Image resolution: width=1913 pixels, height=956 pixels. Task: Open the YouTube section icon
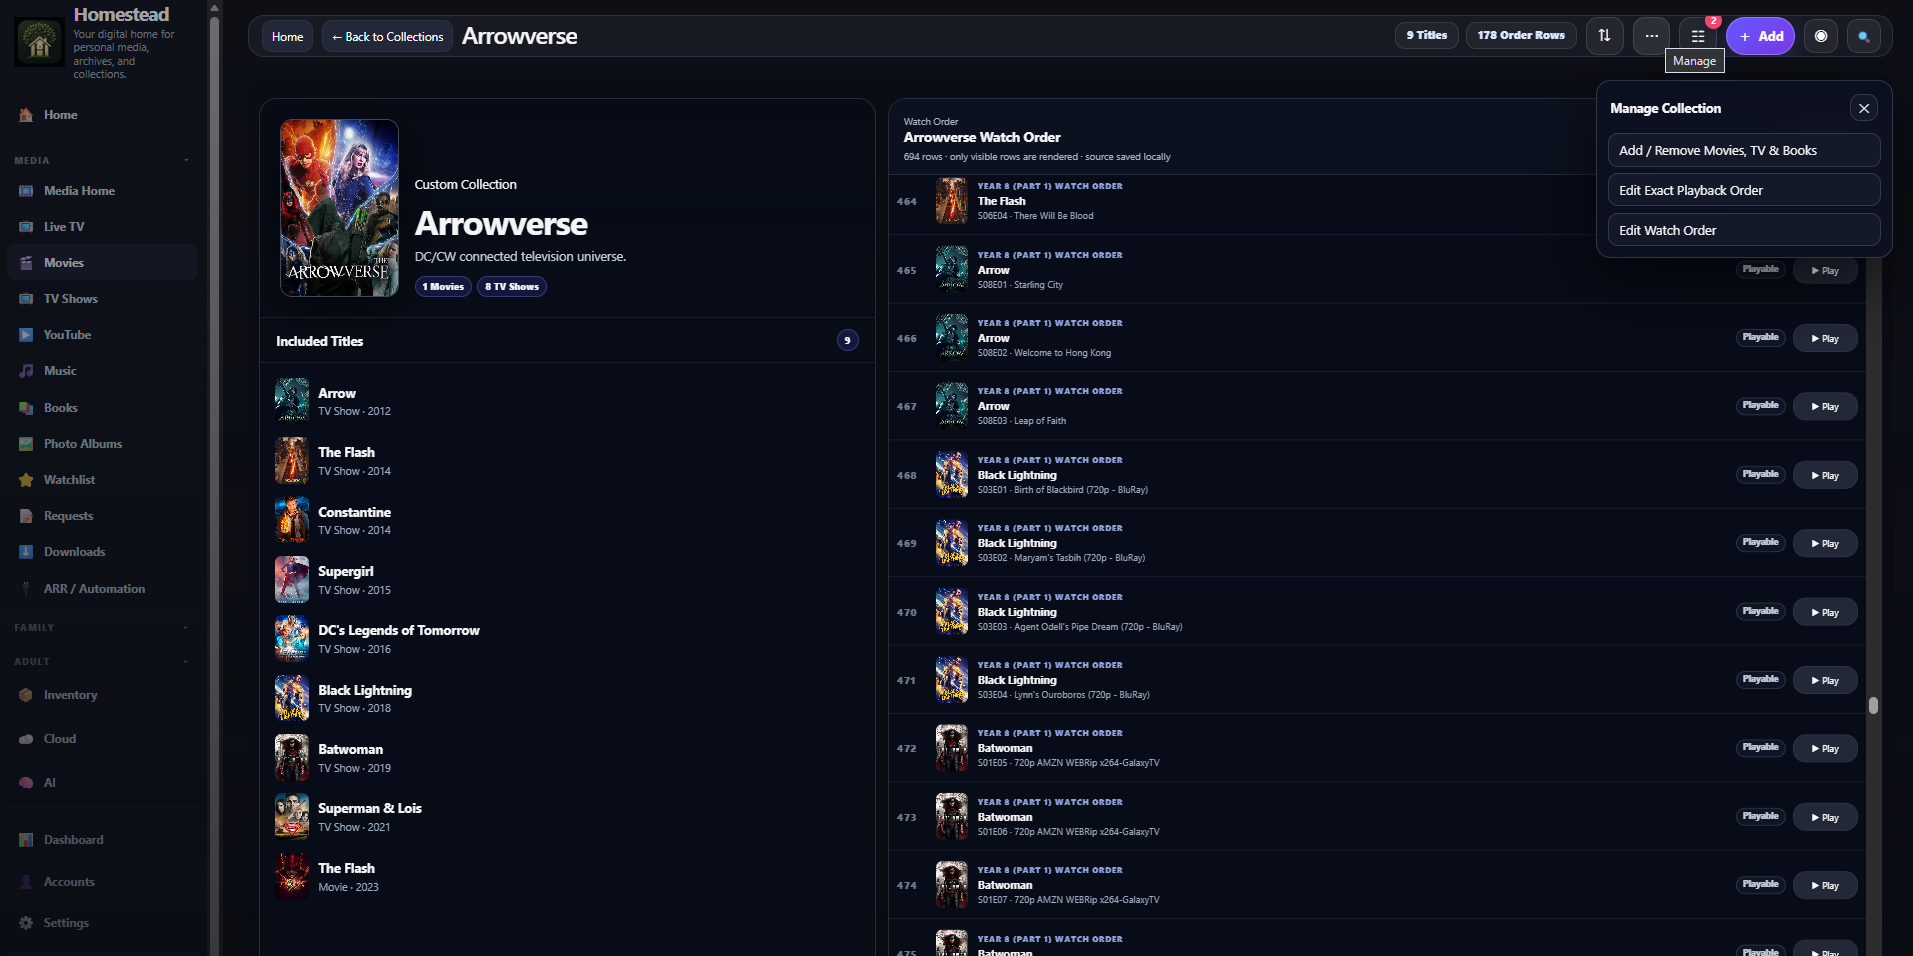(x=26, y=335)
